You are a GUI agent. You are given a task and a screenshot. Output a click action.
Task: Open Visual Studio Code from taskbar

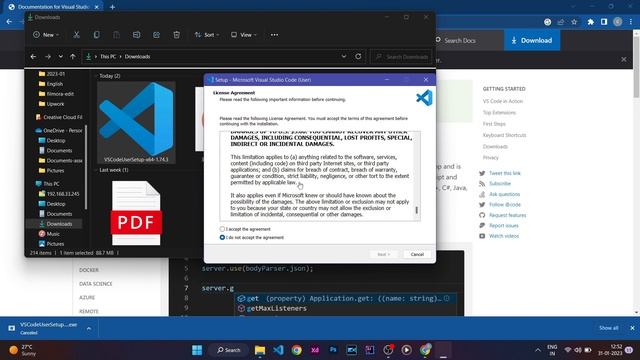coord(278,350)
